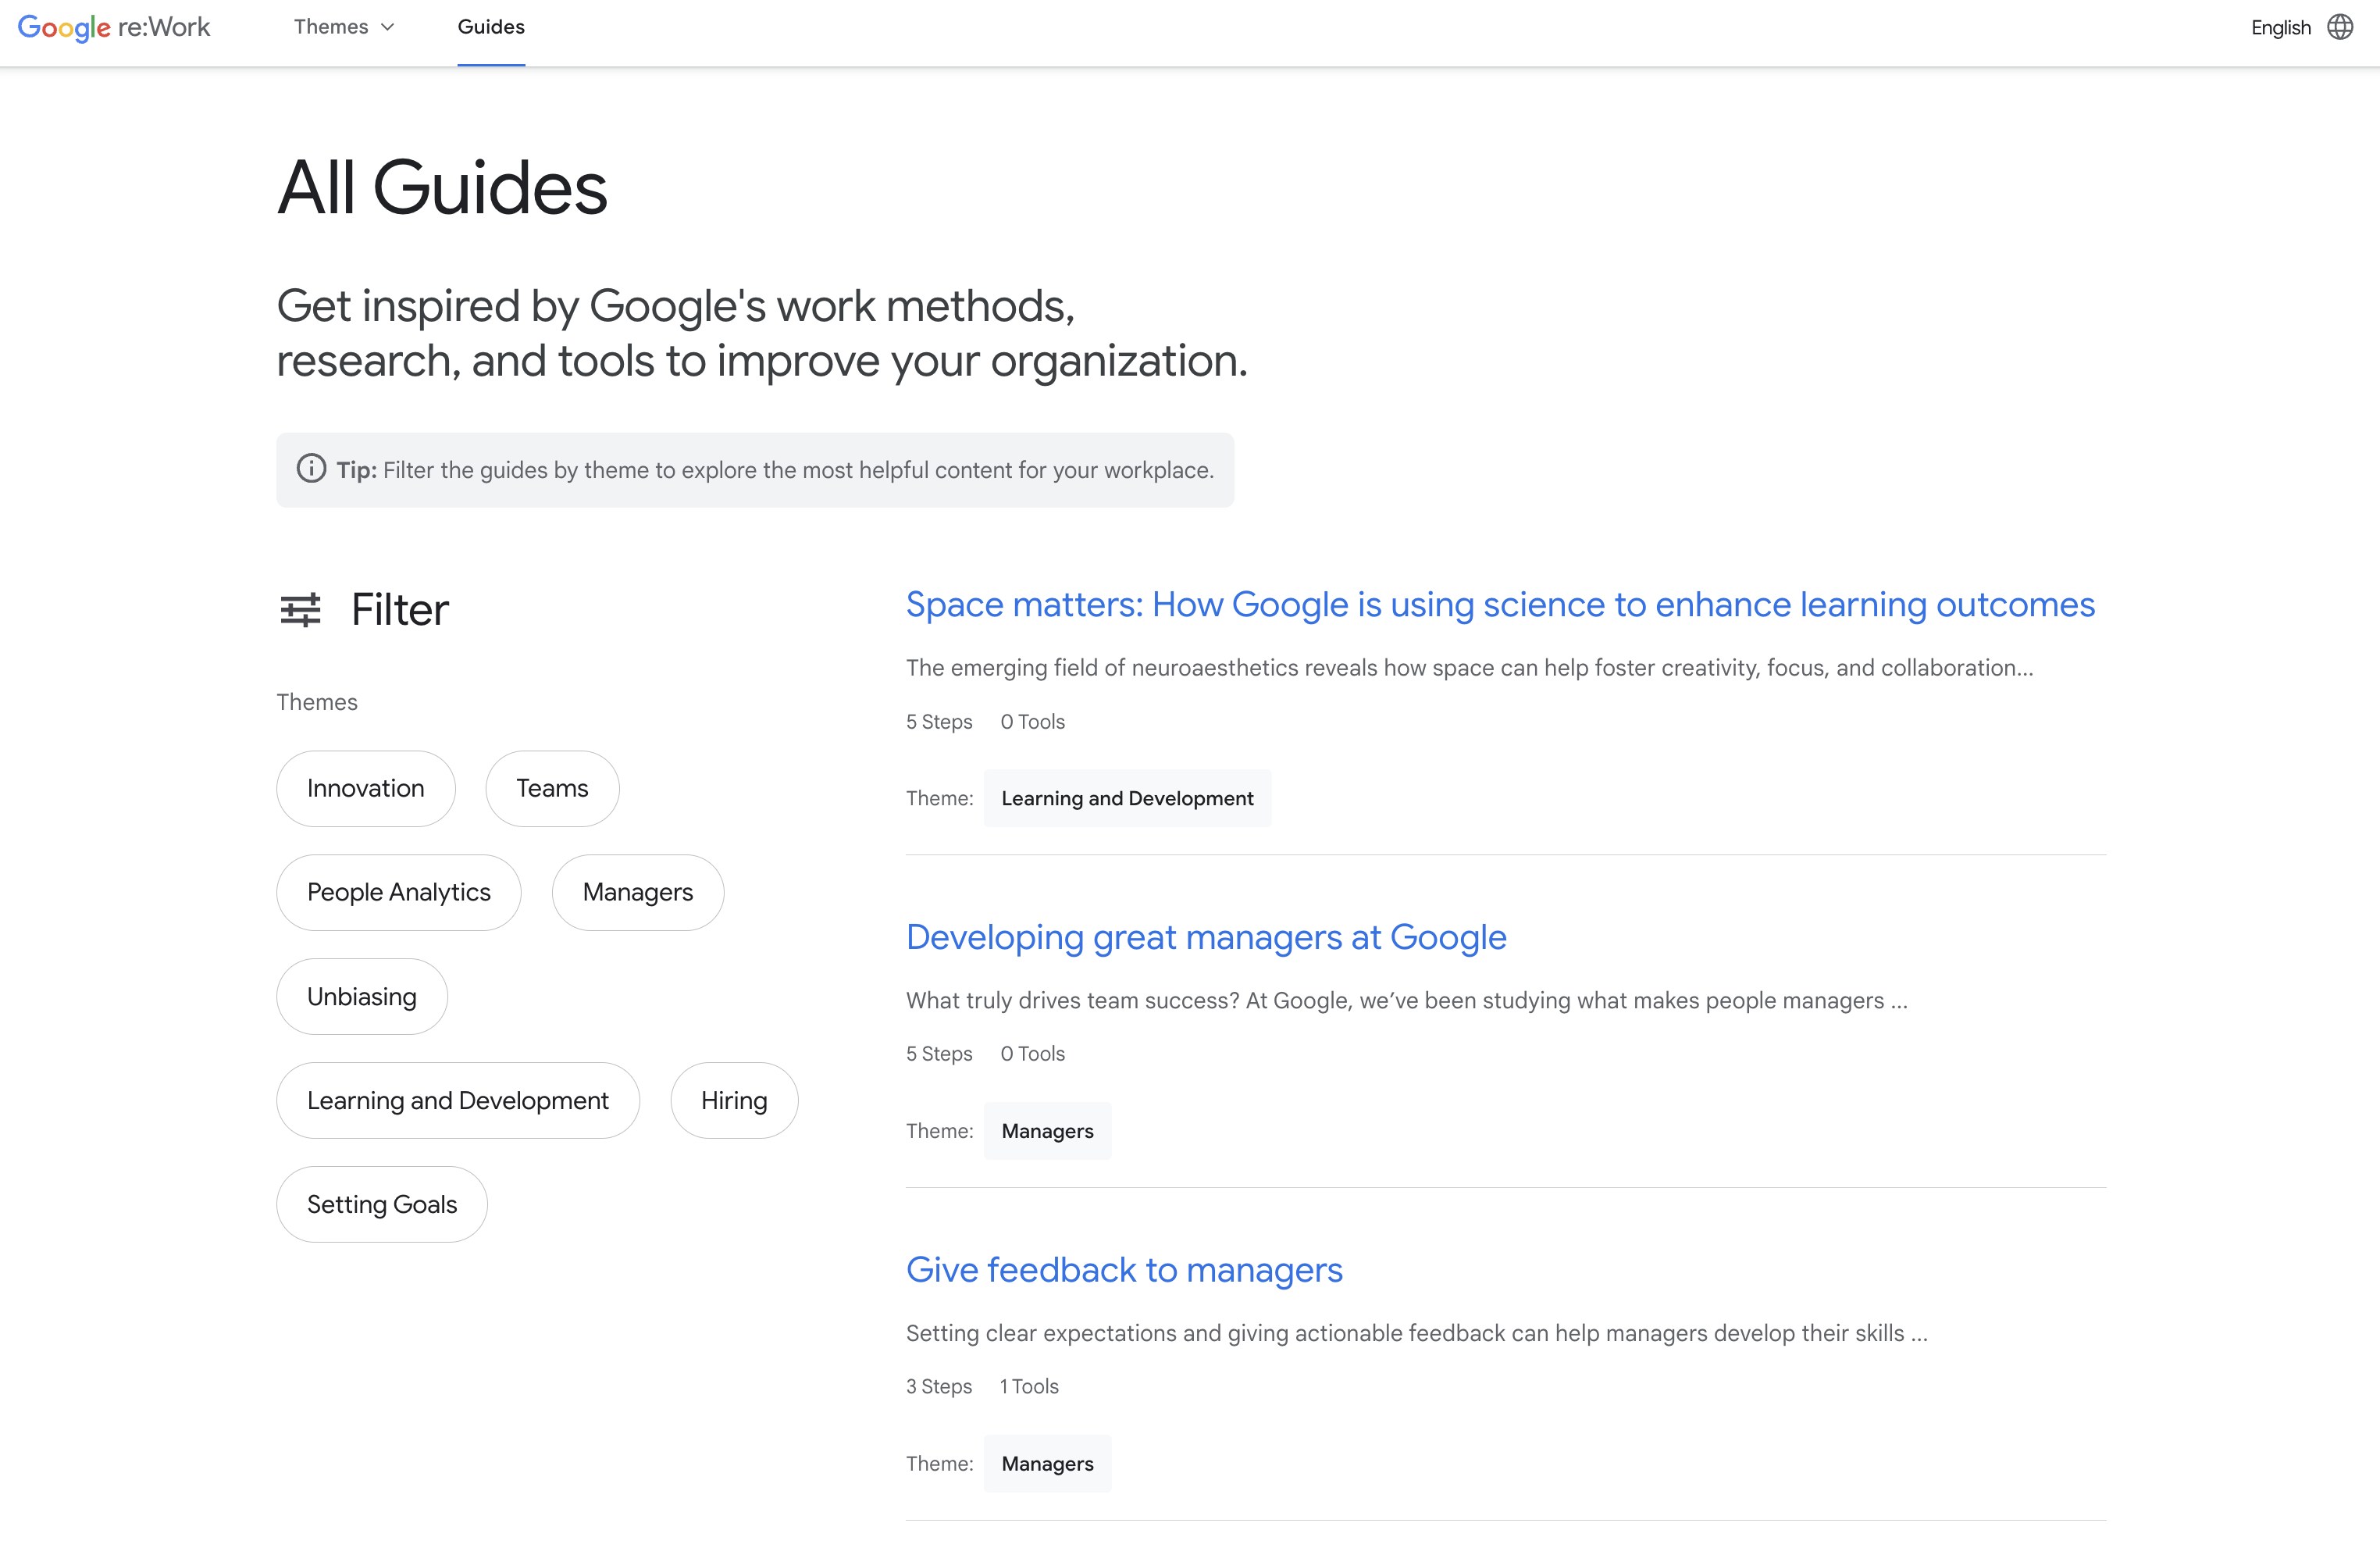The height and width of the screenshot is (1548, 2380).
Task: Click the neuroaesthetics description text
Action: 1469,668
